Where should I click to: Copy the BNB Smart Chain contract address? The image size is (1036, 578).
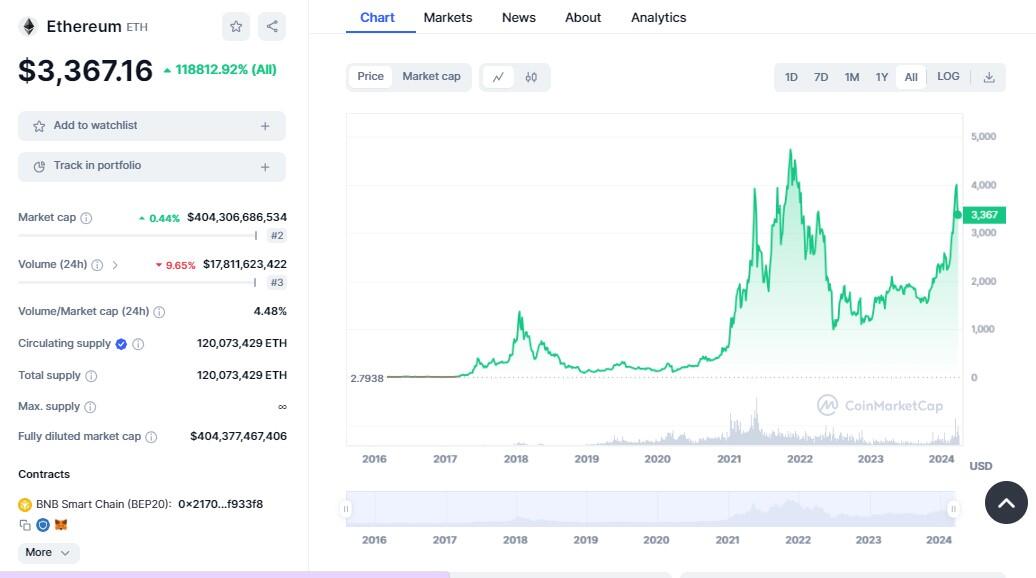(25, 525)
